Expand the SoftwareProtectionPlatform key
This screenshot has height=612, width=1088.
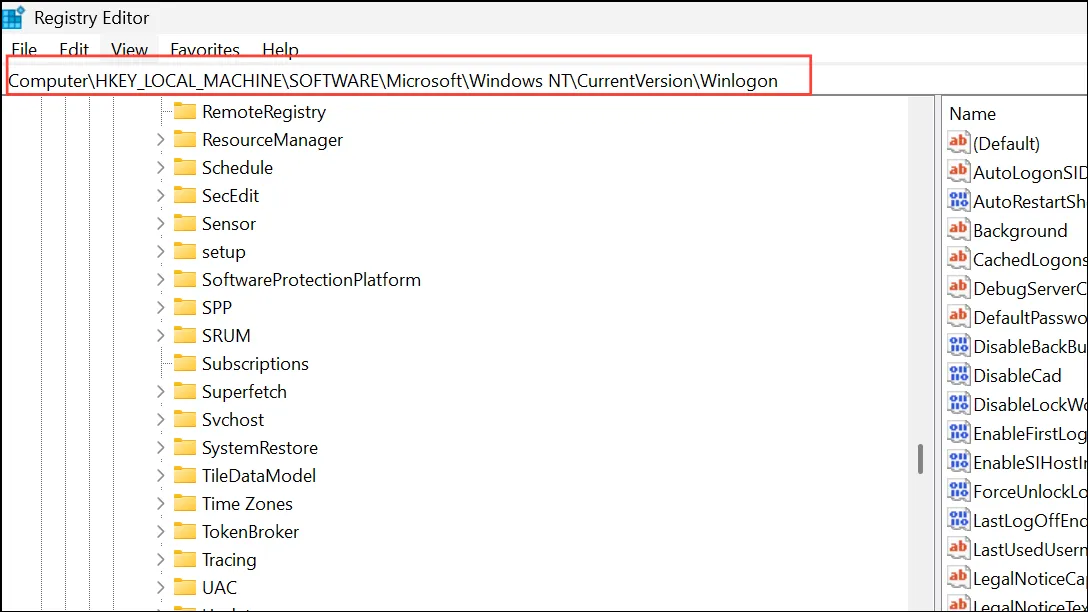(160, 280)
